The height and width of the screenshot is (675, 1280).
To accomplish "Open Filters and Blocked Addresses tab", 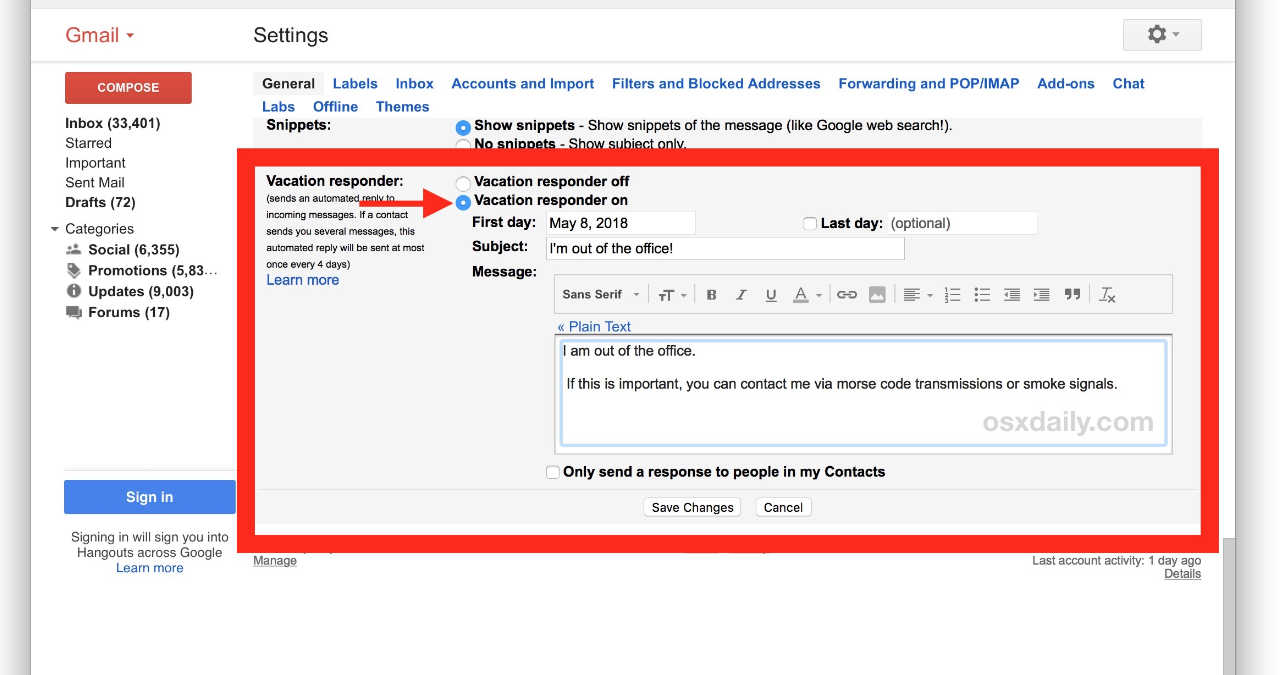I will coord(716,84).
